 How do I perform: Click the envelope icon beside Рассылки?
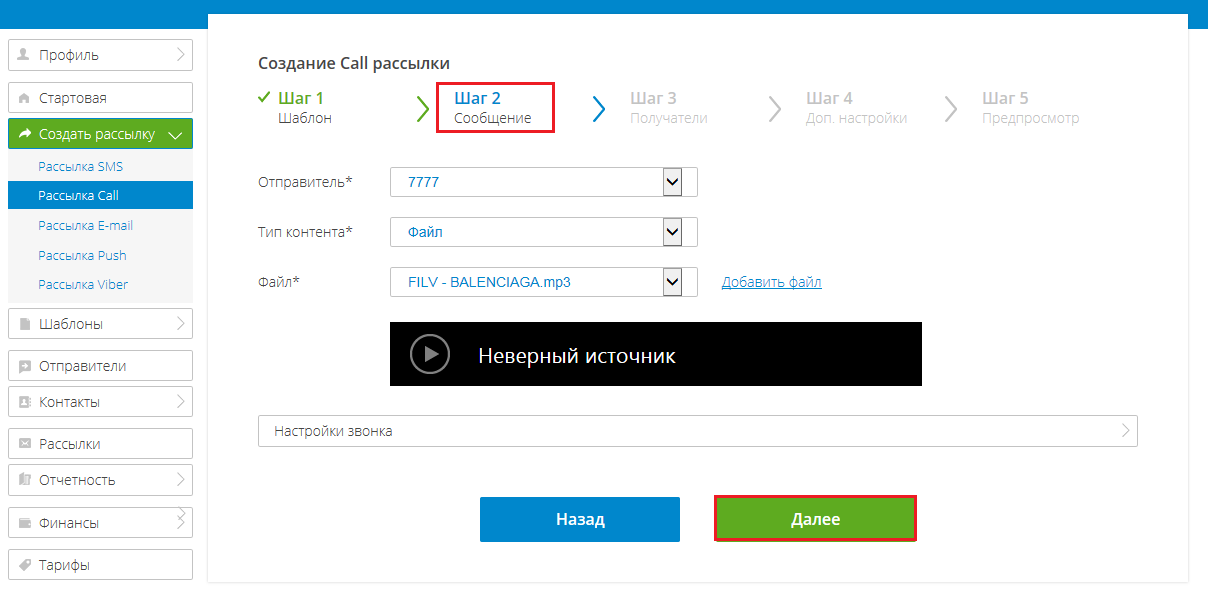[24, 444]
